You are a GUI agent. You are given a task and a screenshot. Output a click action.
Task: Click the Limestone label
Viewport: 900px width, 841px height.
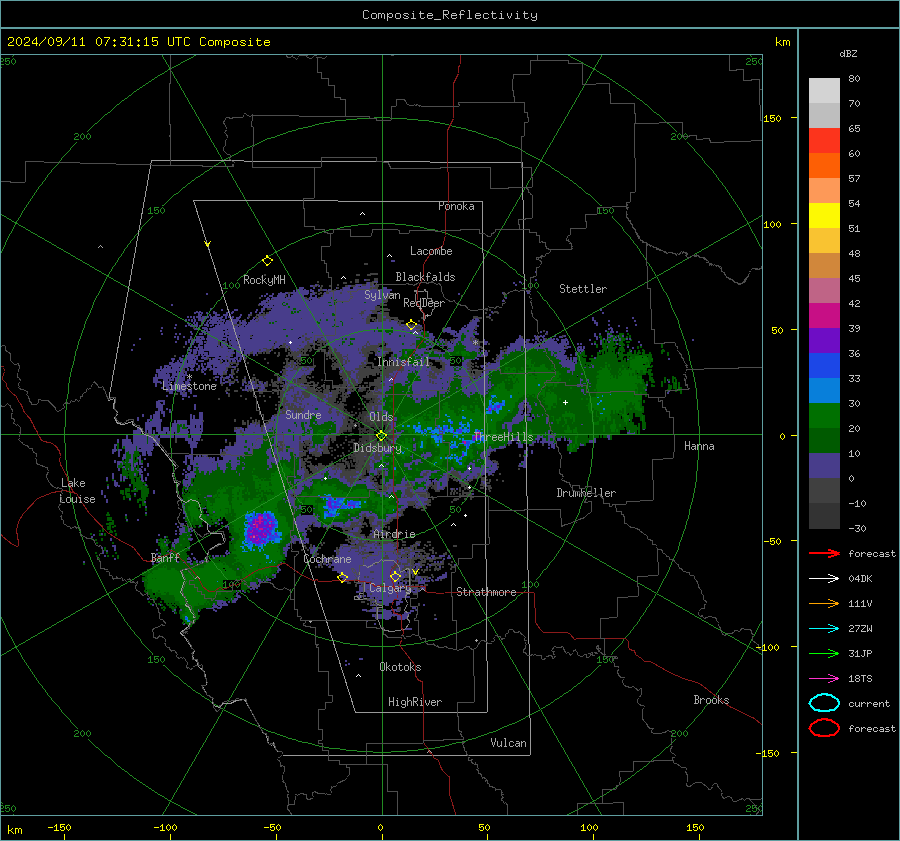click(x=189, y=386)
